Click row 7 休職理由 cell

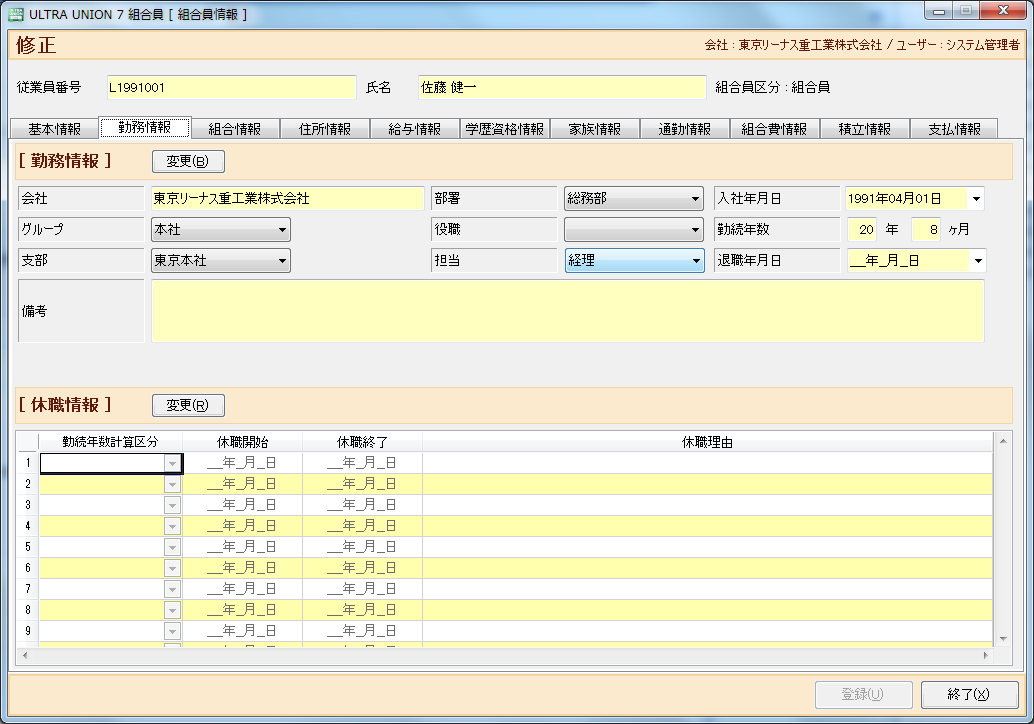point(708,589)
